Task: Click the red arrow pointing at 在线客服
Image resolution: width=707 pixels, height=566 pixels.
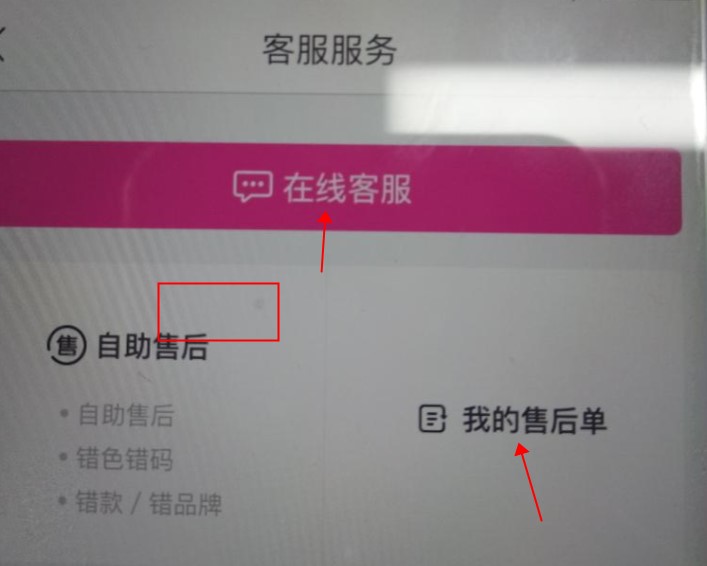Action: point(324,242)
